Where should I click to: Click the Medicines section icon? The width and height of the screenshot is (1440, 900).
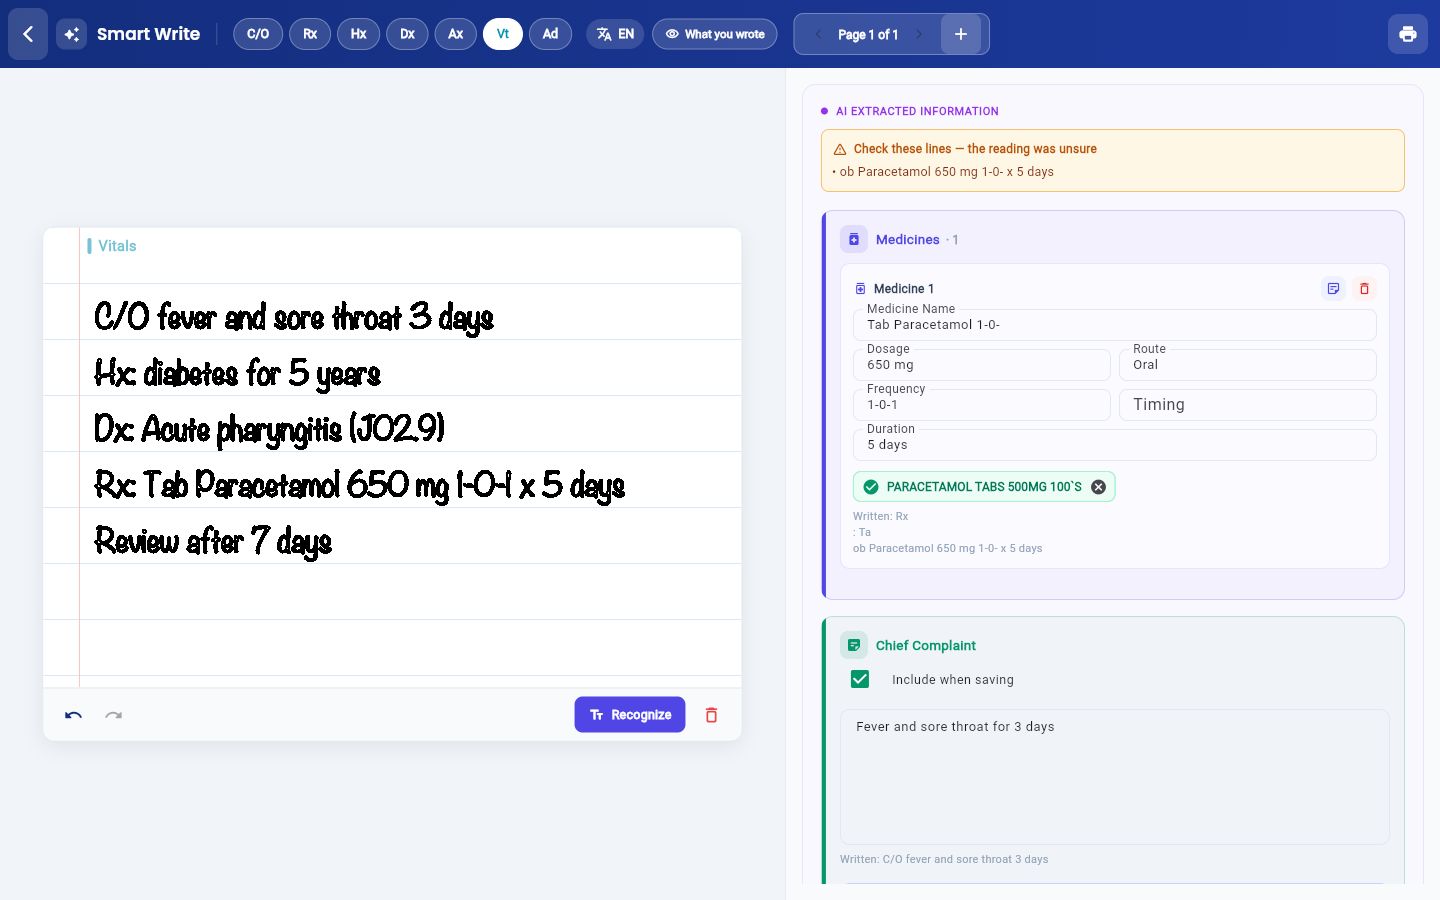tap(854, 240)
